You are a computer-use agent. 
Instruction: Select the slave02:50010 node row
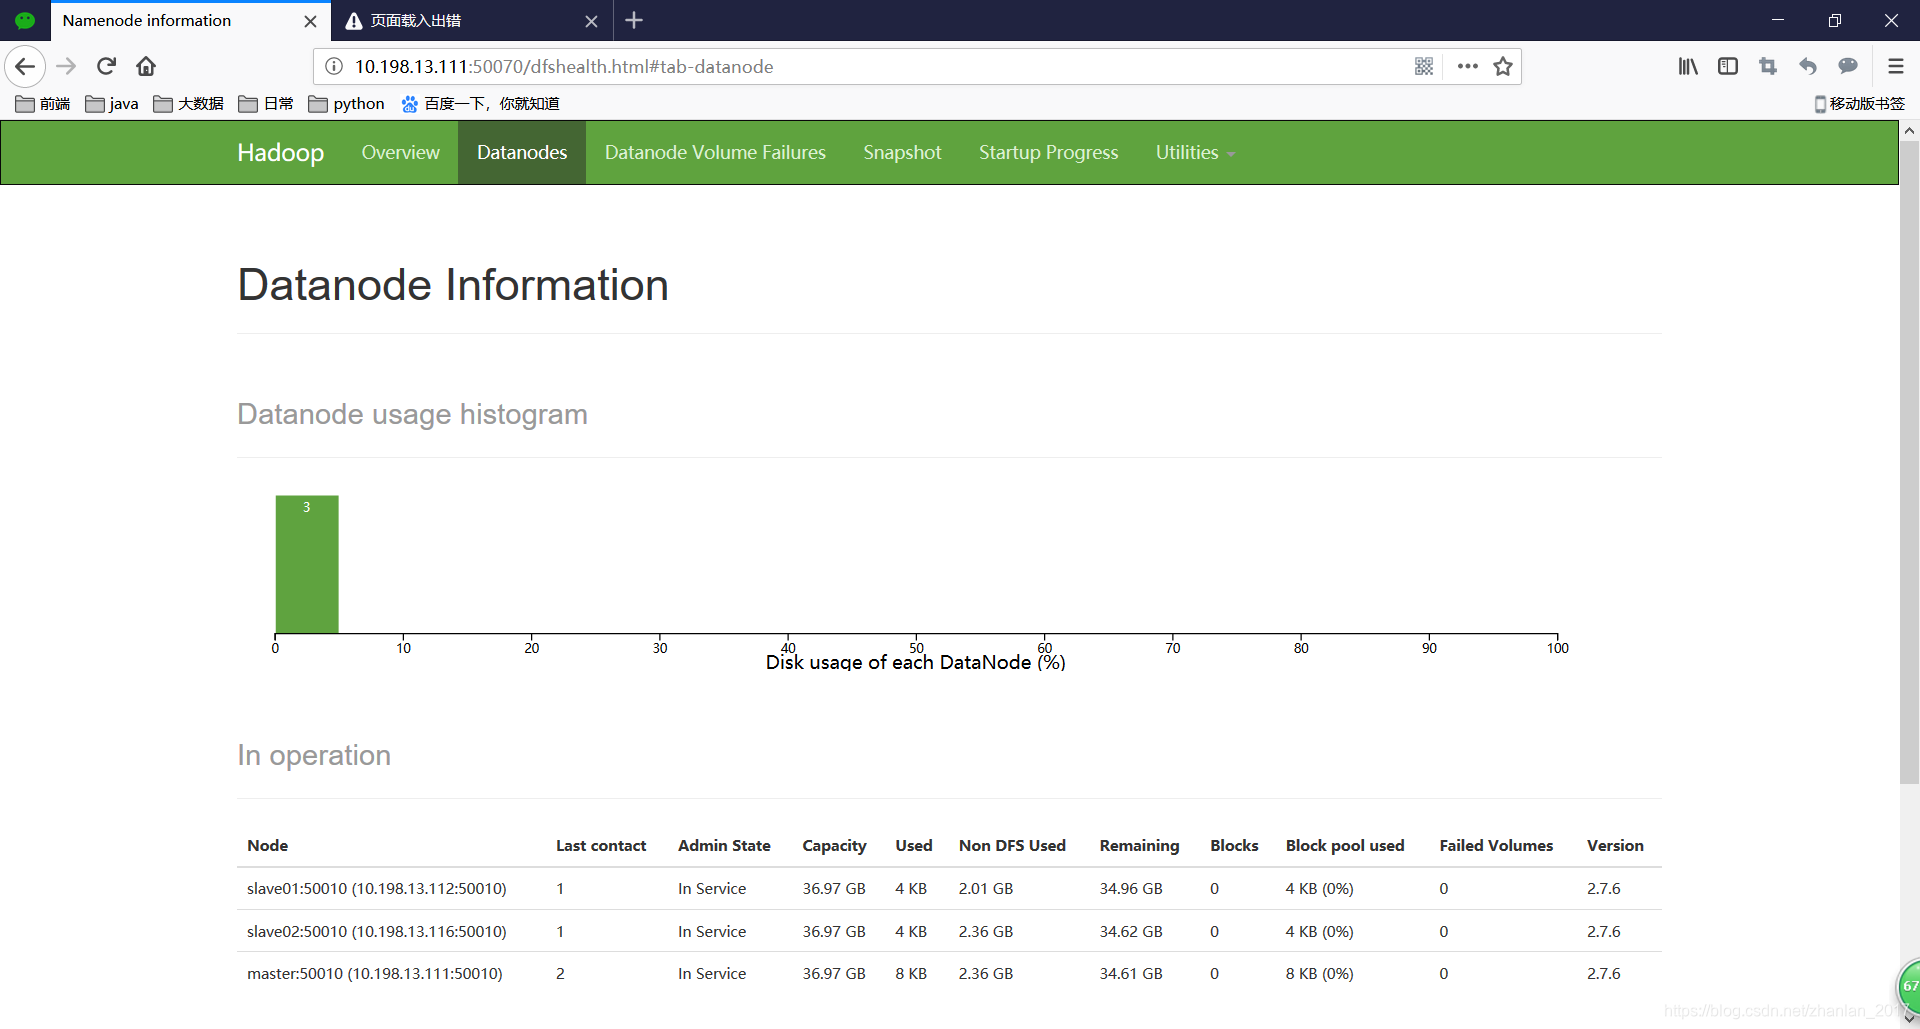(x=949, y=931)
